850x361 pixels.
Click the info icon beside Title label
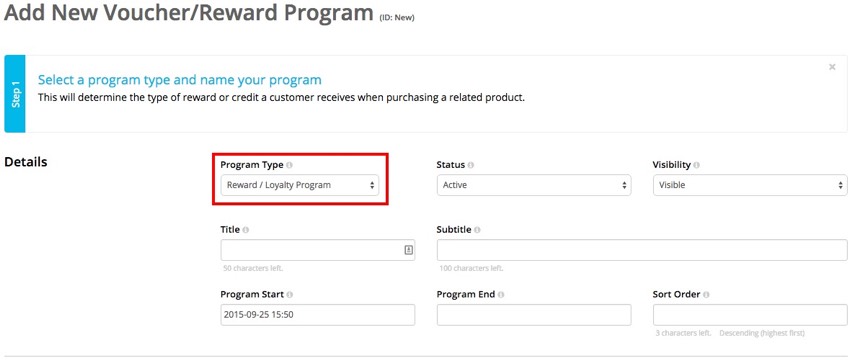point(246,230)
